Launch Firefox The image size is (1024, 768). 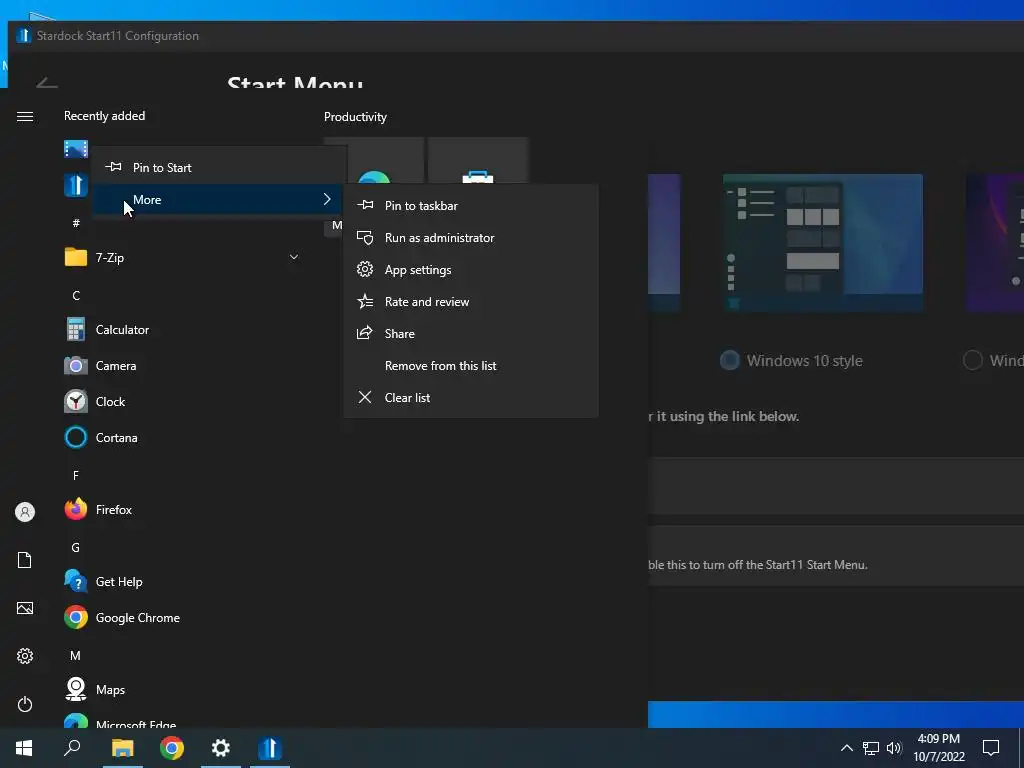[183, 509]
